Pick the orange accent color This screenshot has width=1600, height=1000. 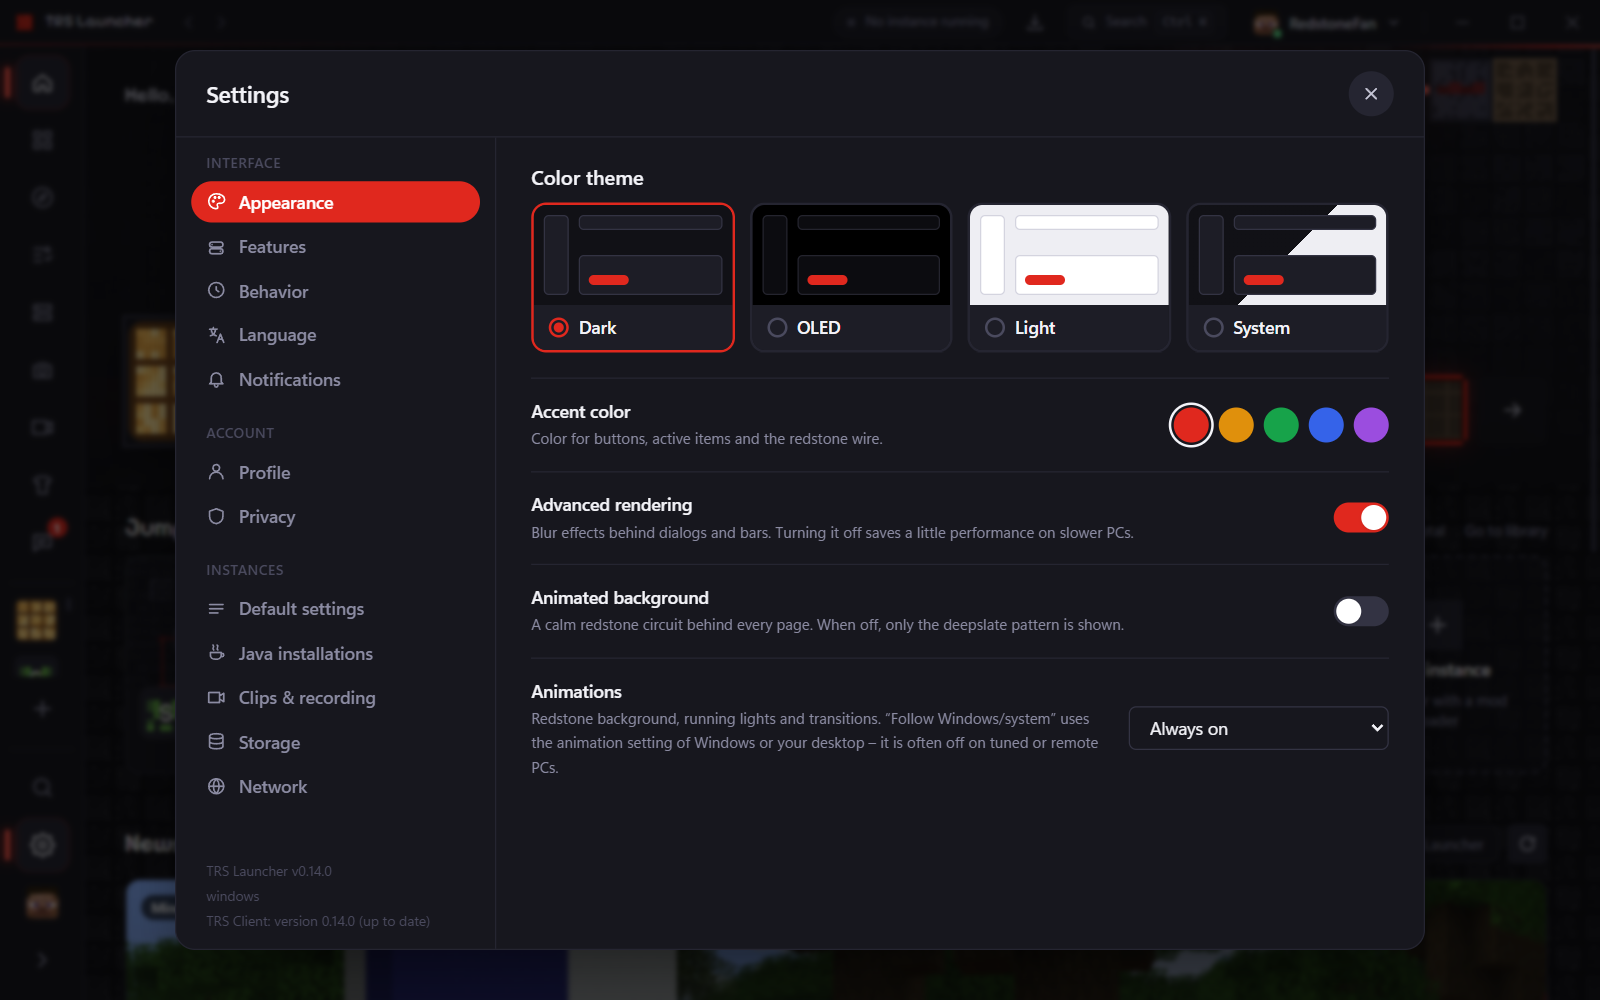click(1236, 425)
